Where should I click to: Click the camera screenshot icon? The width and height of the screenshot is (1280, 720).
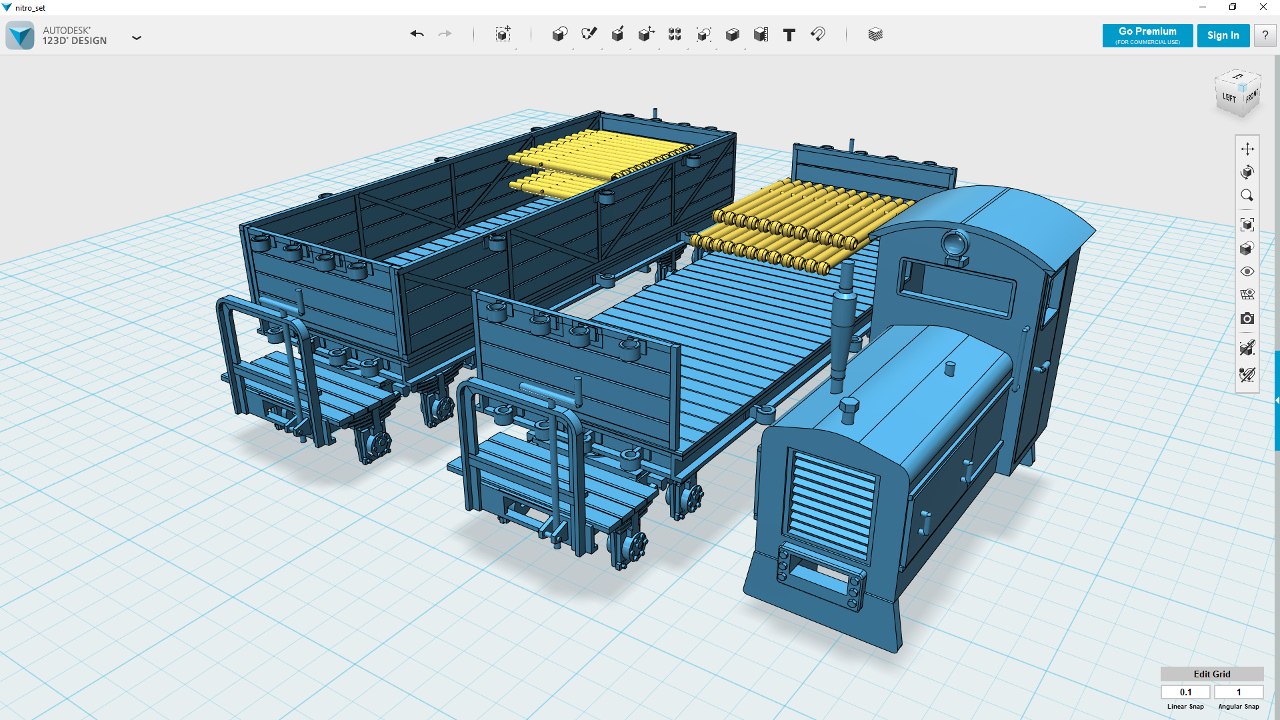(x=1247, y=318)
